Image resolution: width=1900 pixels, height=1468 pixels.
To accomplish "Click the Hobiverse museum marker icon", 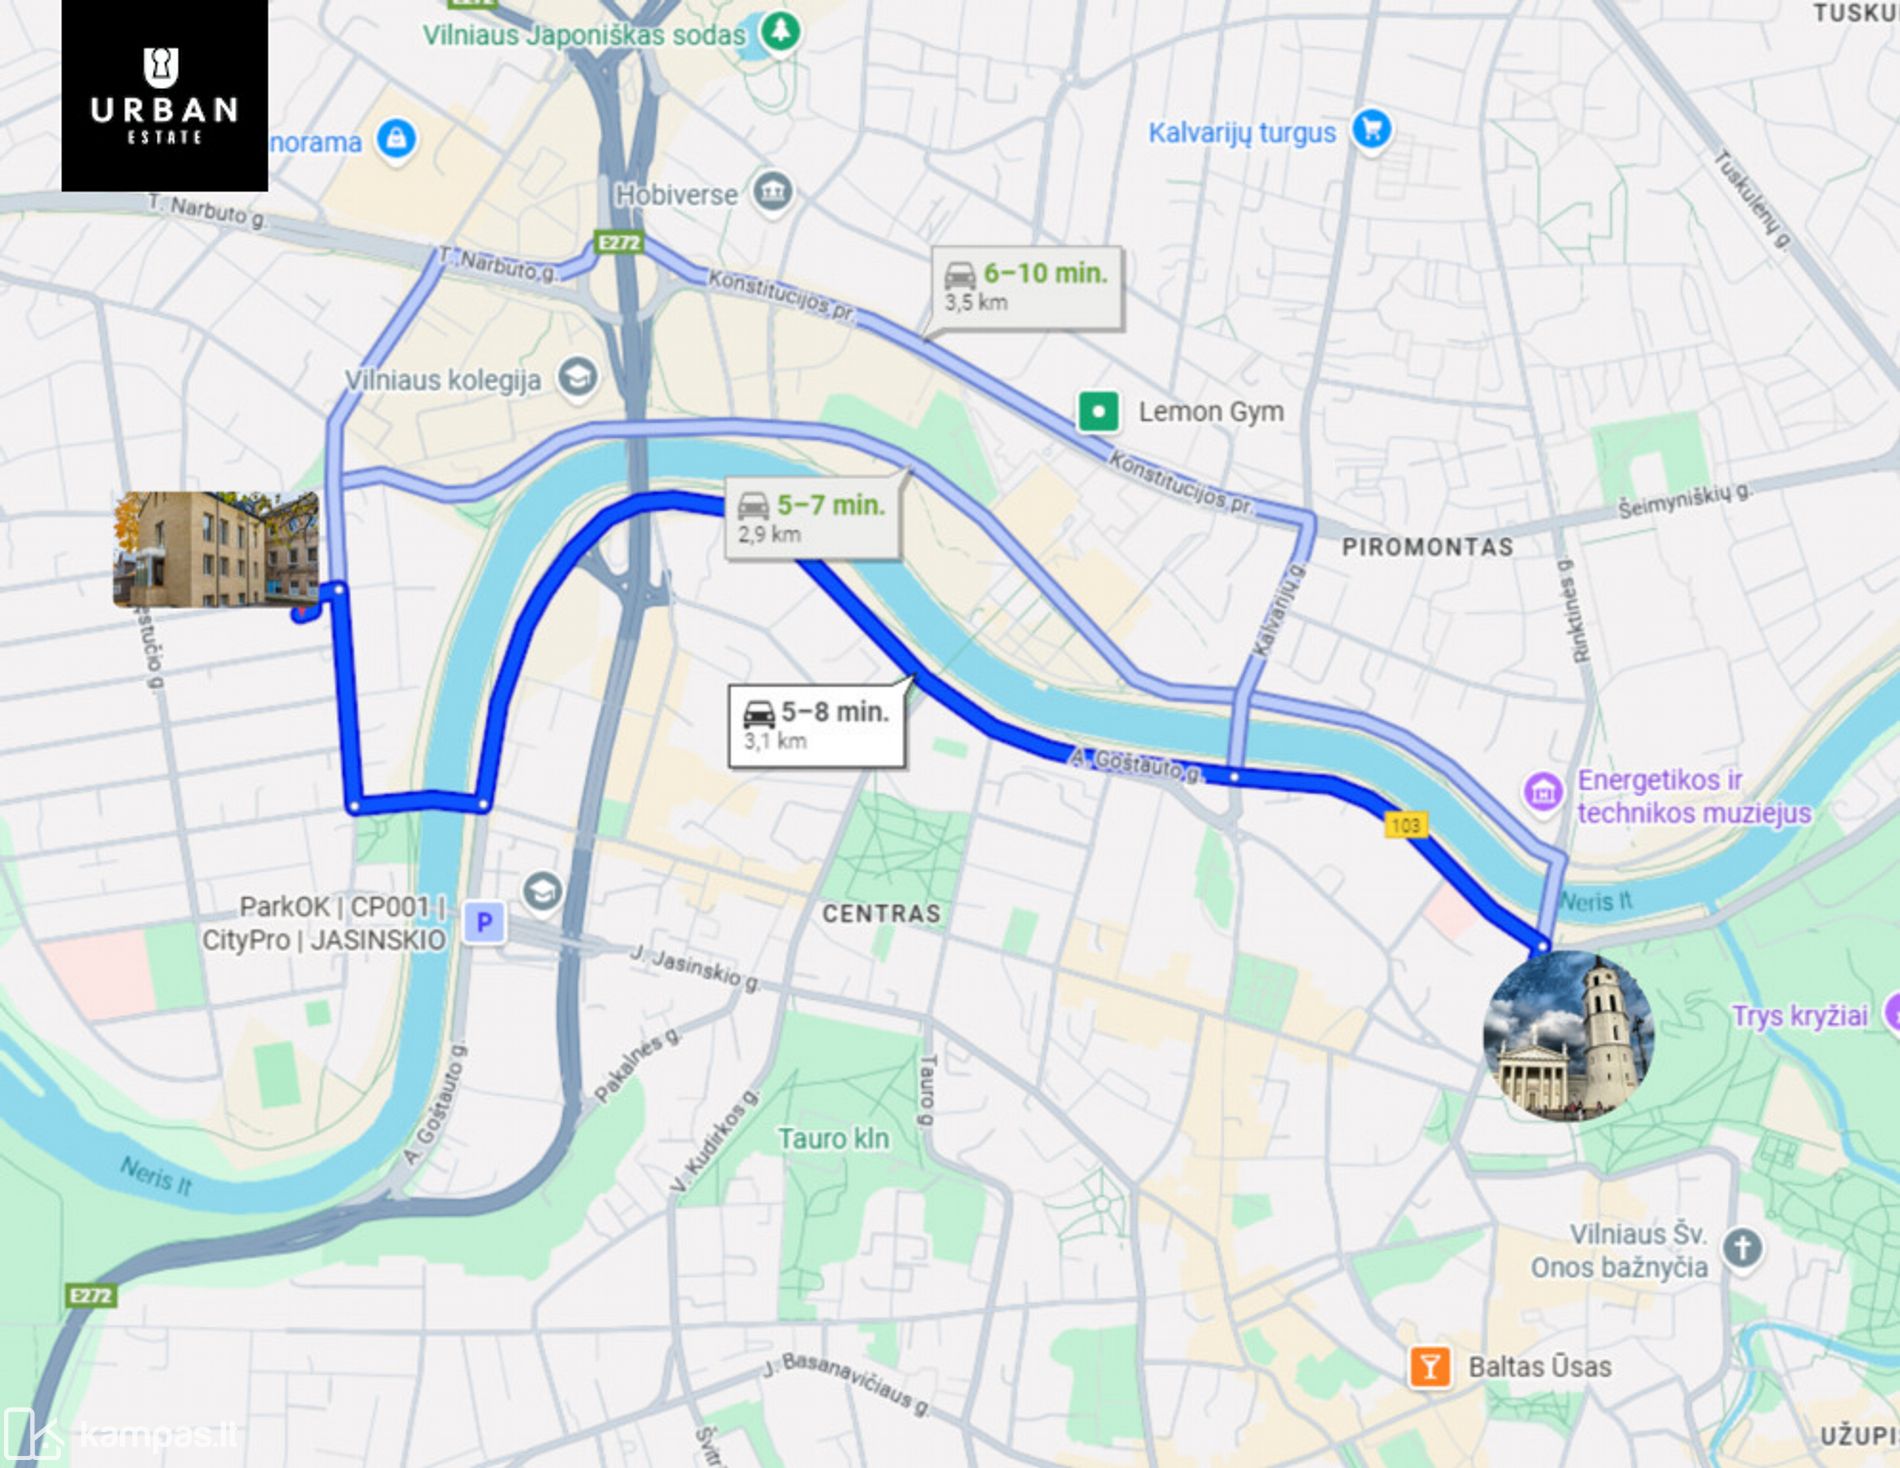I will 772,191.
